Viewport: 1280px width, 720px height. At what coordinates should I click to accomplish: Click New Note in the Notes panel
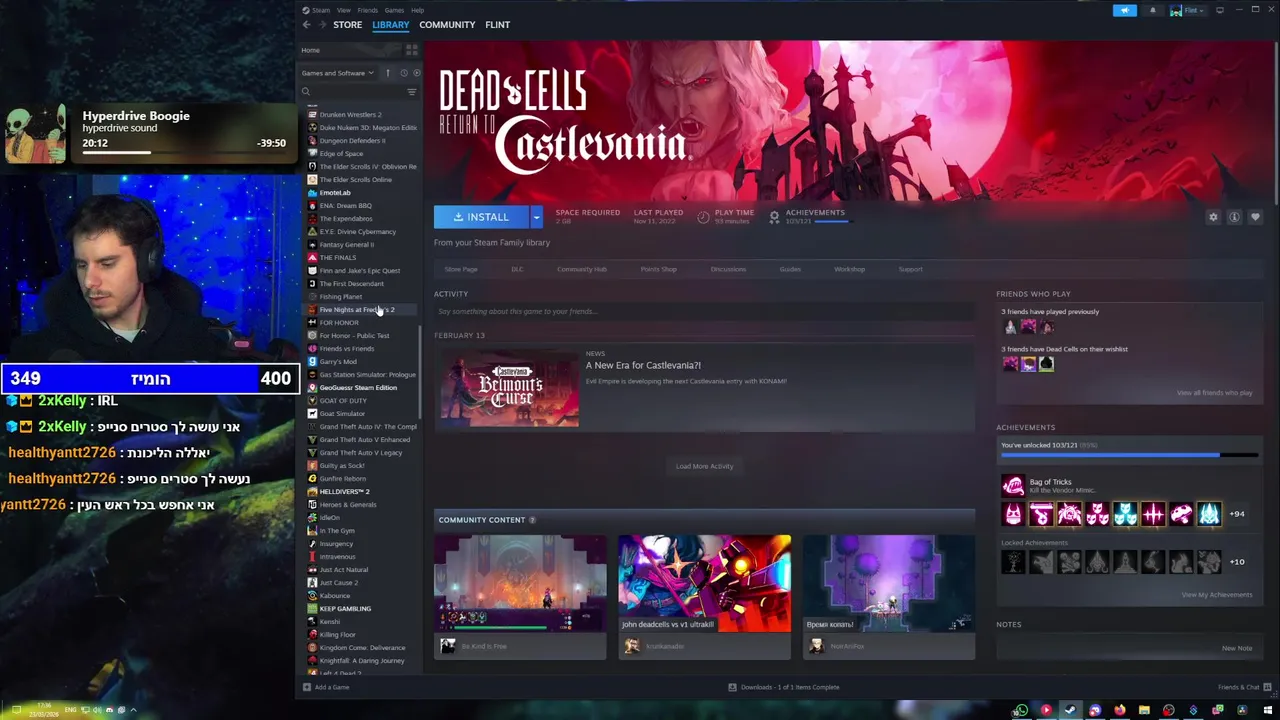[1237, 648]
